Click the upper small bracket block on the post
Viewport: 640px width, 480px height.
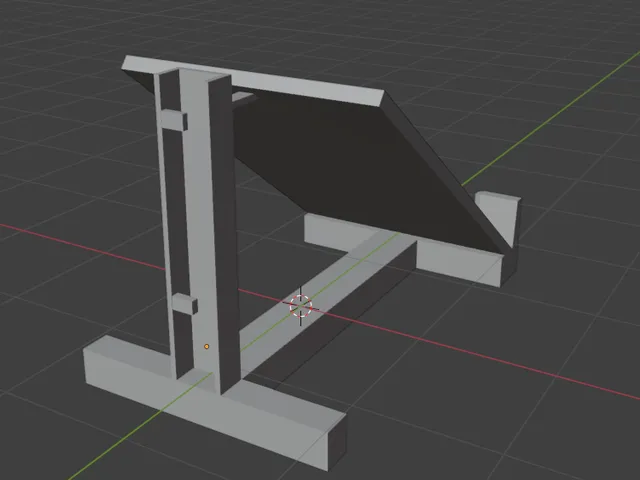175,120
